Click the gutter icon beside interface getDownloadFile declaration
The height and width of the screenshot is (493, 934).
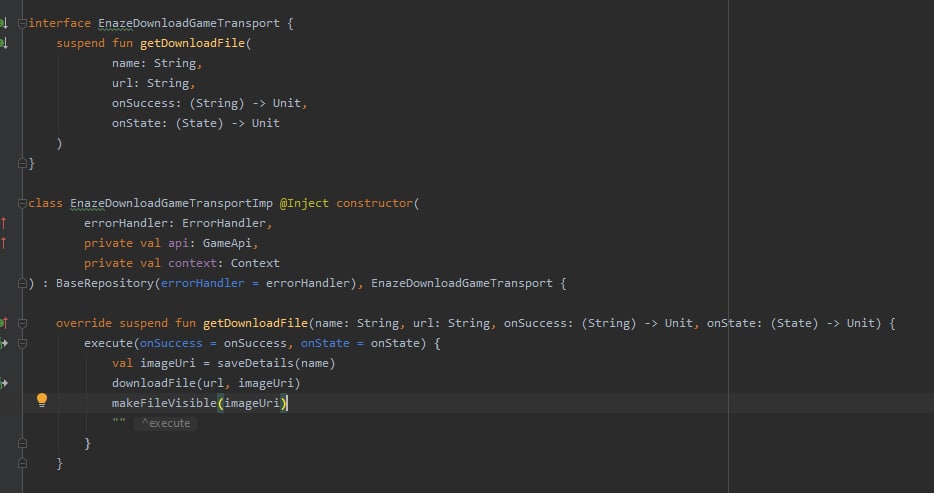(x=3, y=43)
